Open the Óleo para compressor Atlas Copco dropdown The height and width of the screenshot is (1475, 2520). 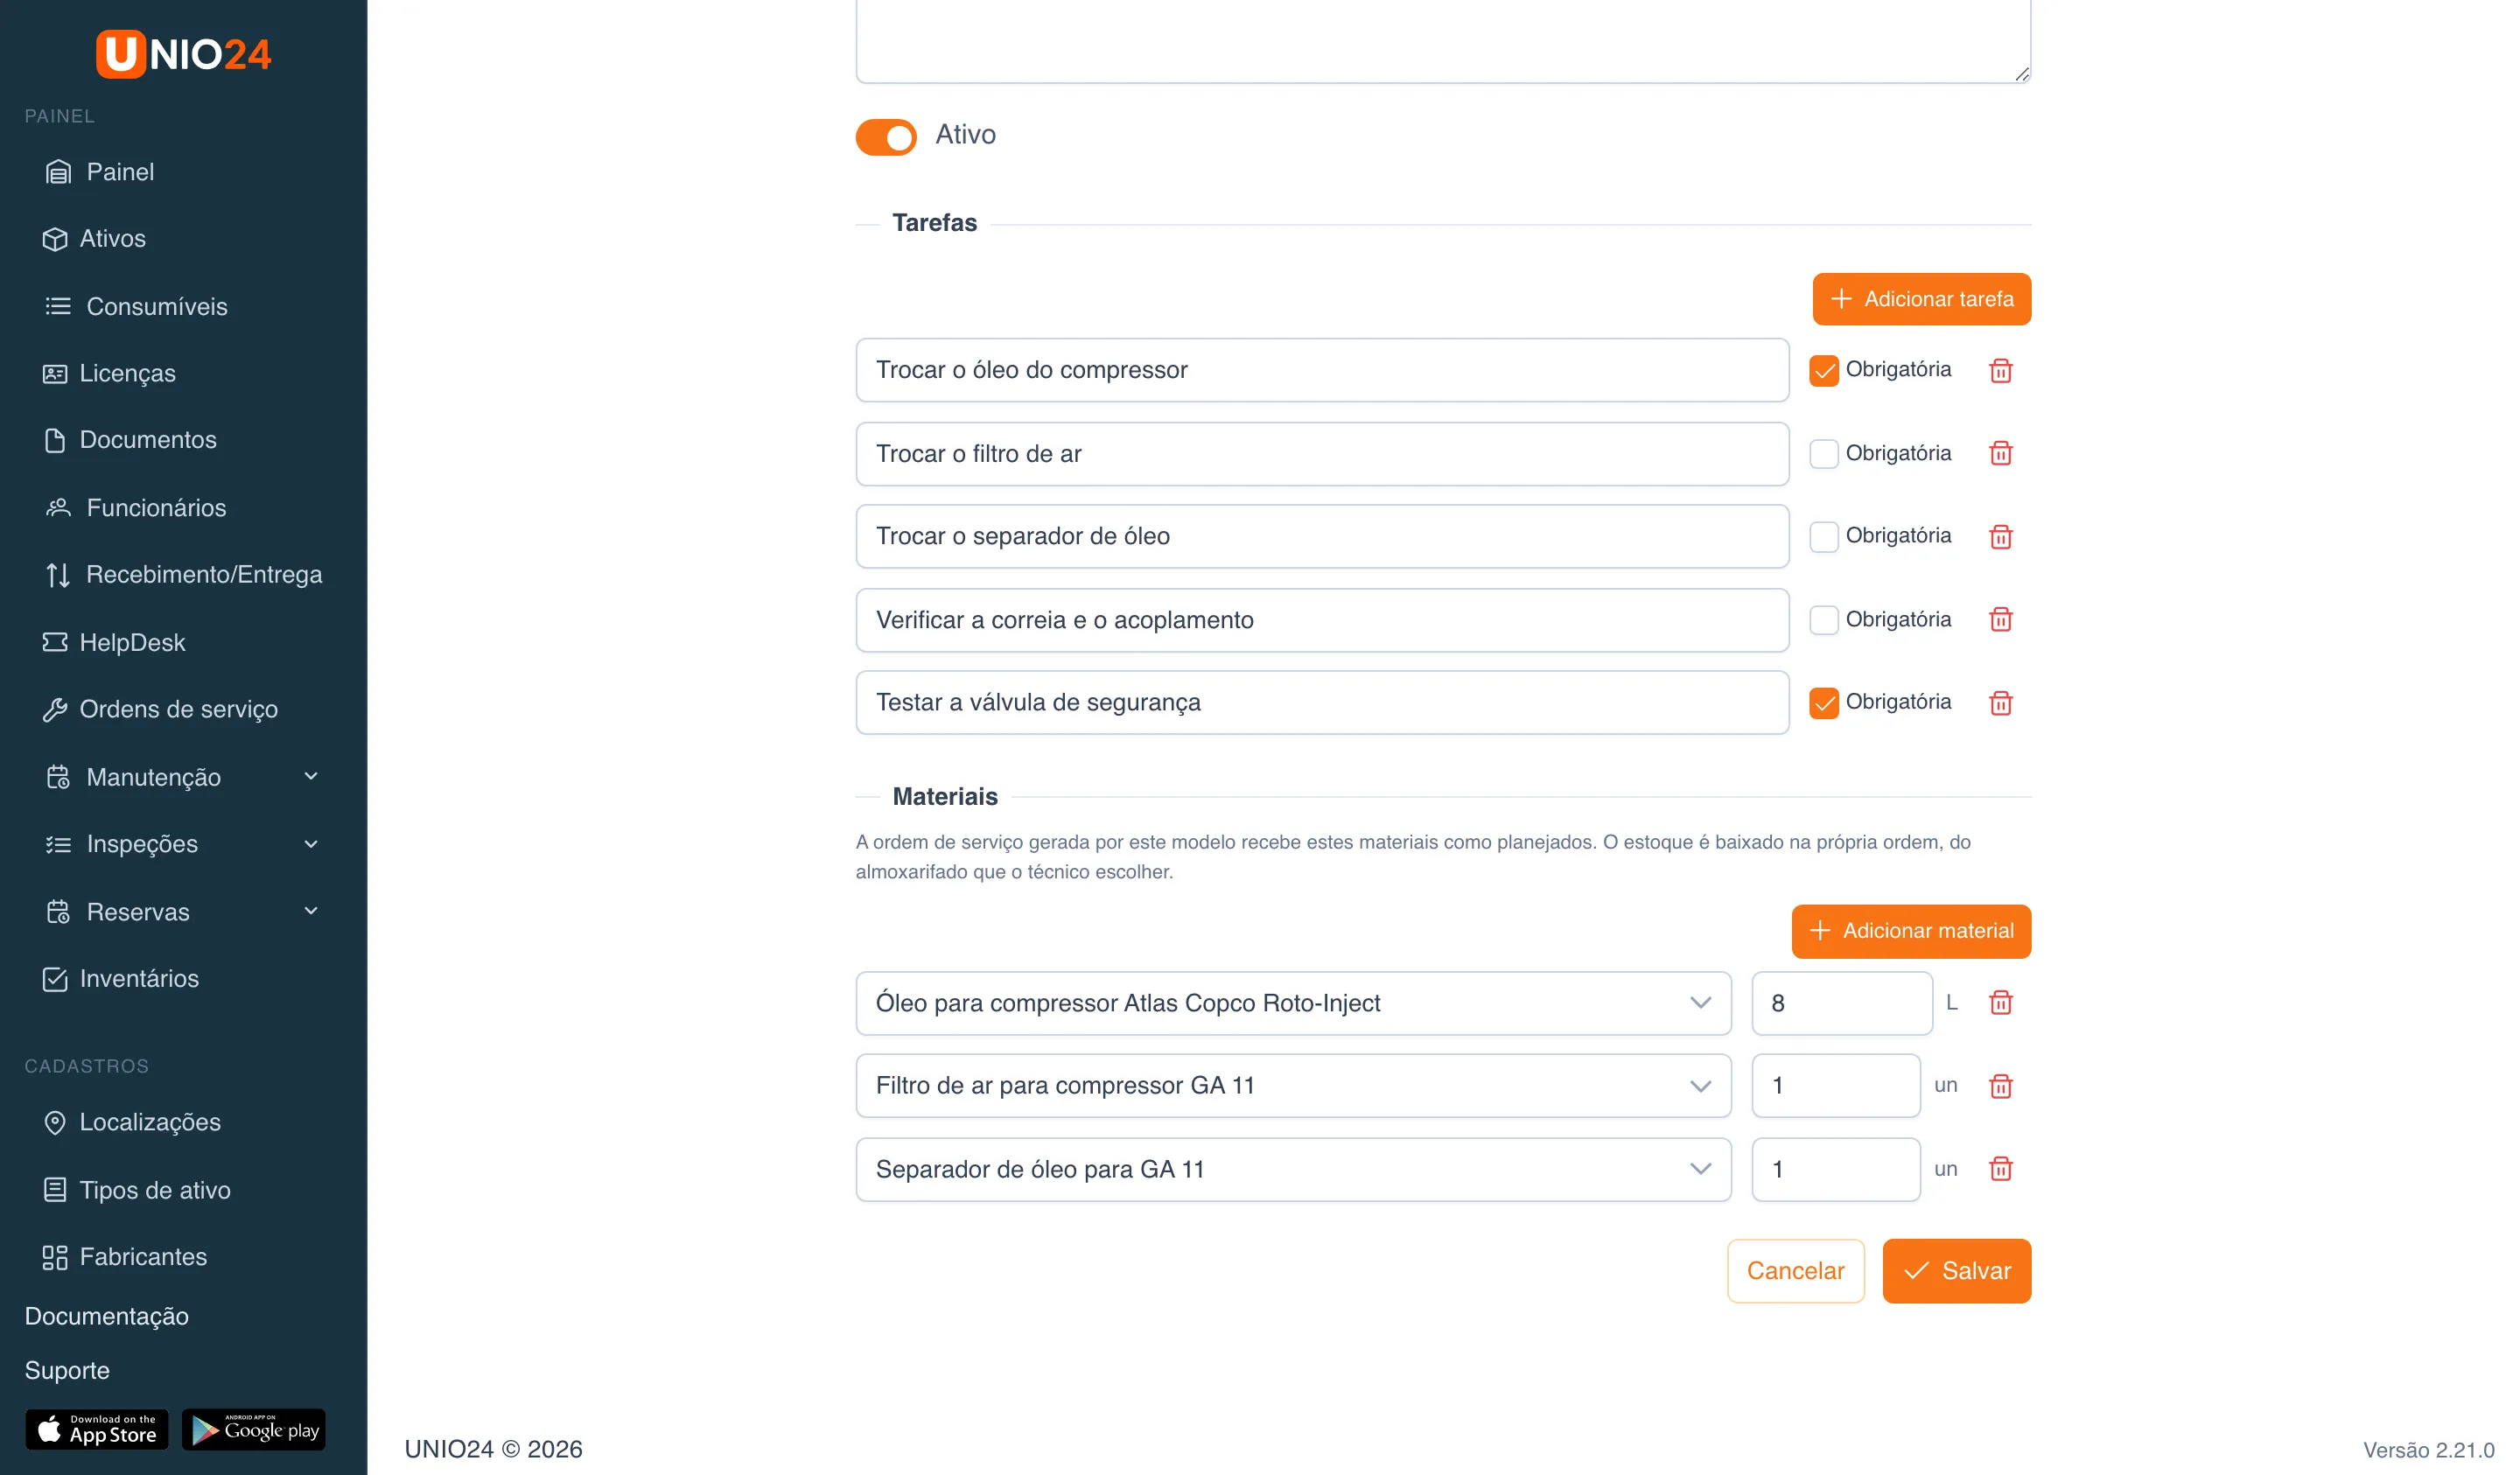(x=1293, y=1002)
